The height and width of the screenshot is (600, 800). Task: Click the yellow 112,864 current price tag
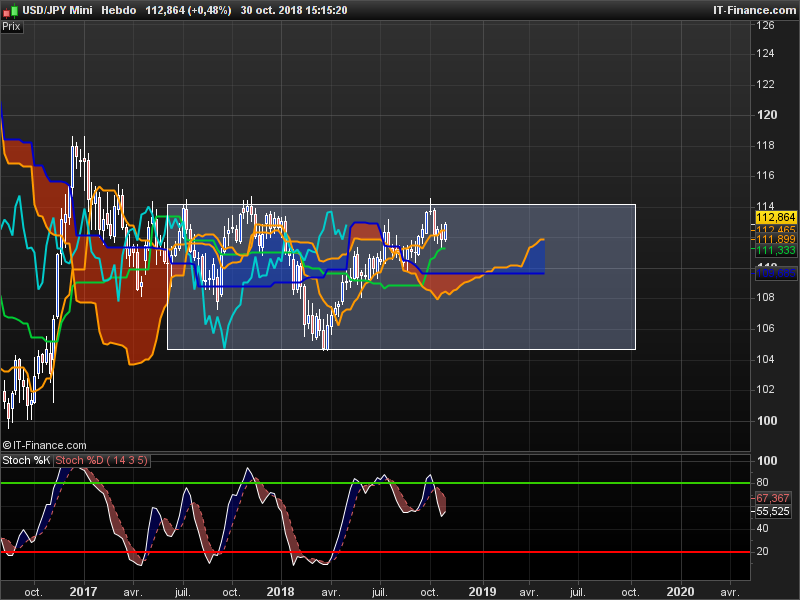click(776, 217)
